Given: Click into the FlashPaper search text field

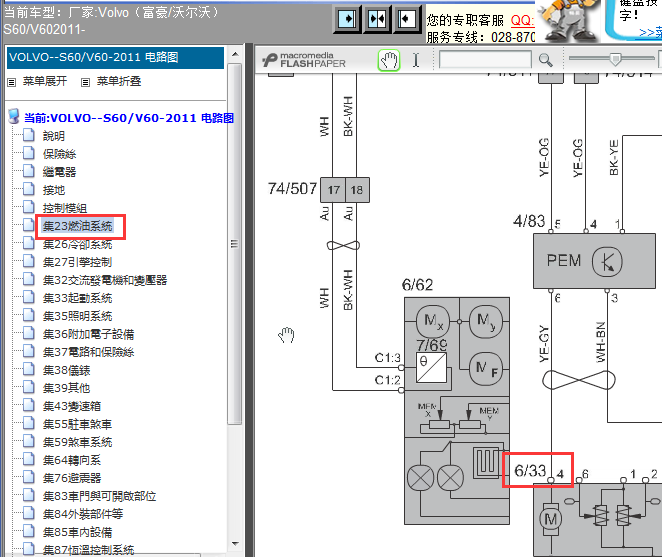Looking at the screenshot, I should [x=485, y=60].
